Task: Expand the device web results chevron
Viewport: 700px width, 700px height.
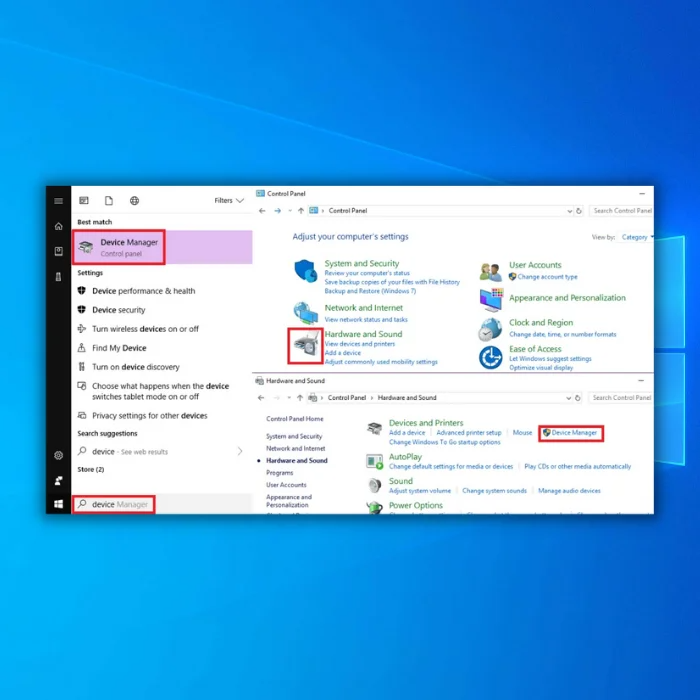Action: [x=240, y=451]
